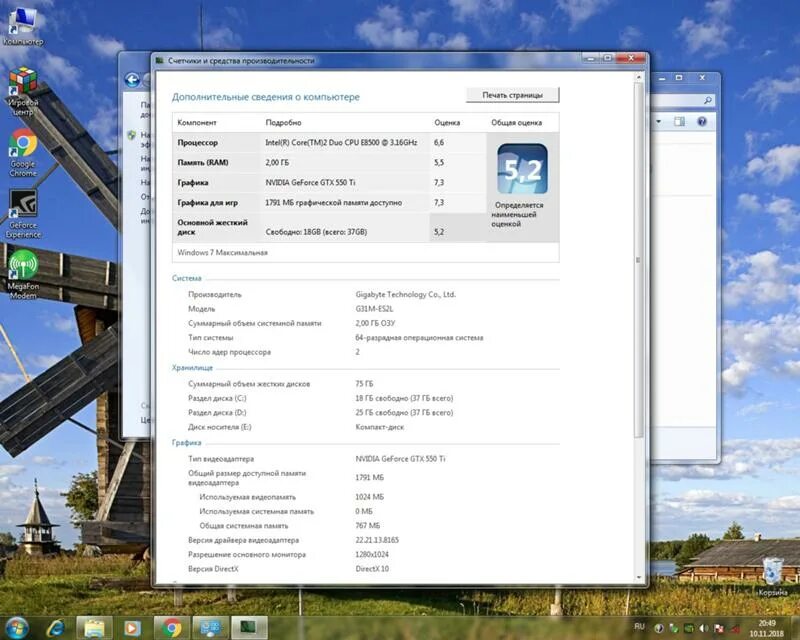Select the Графика для игр row label

click(x=207, y=203)
